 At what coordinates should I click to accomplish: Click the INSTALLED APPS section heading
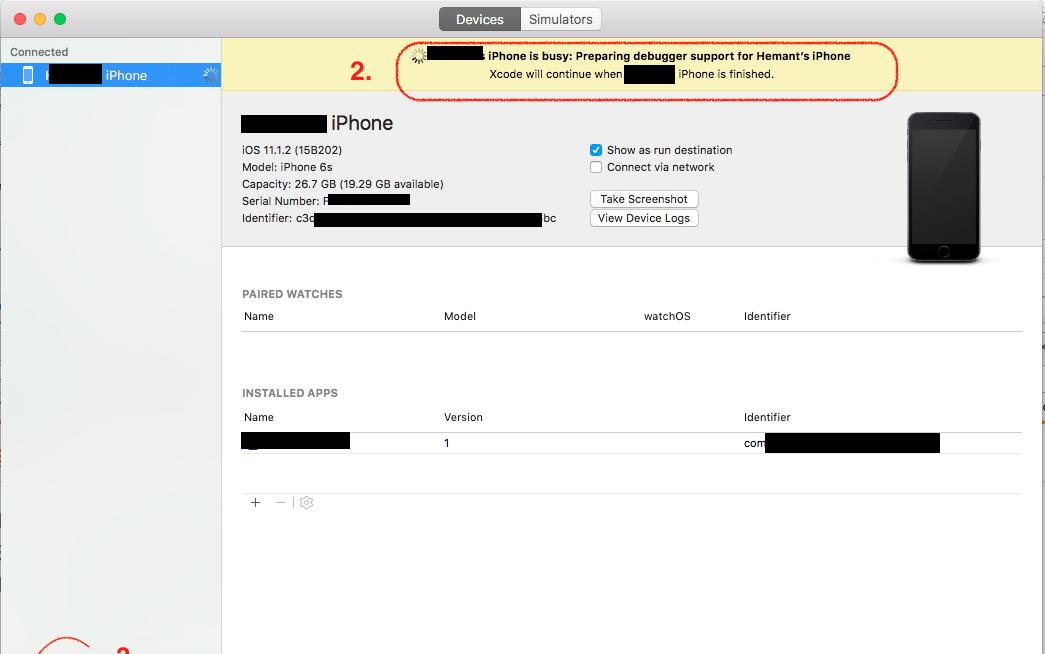pyautogui.click(x=290, y=393)
